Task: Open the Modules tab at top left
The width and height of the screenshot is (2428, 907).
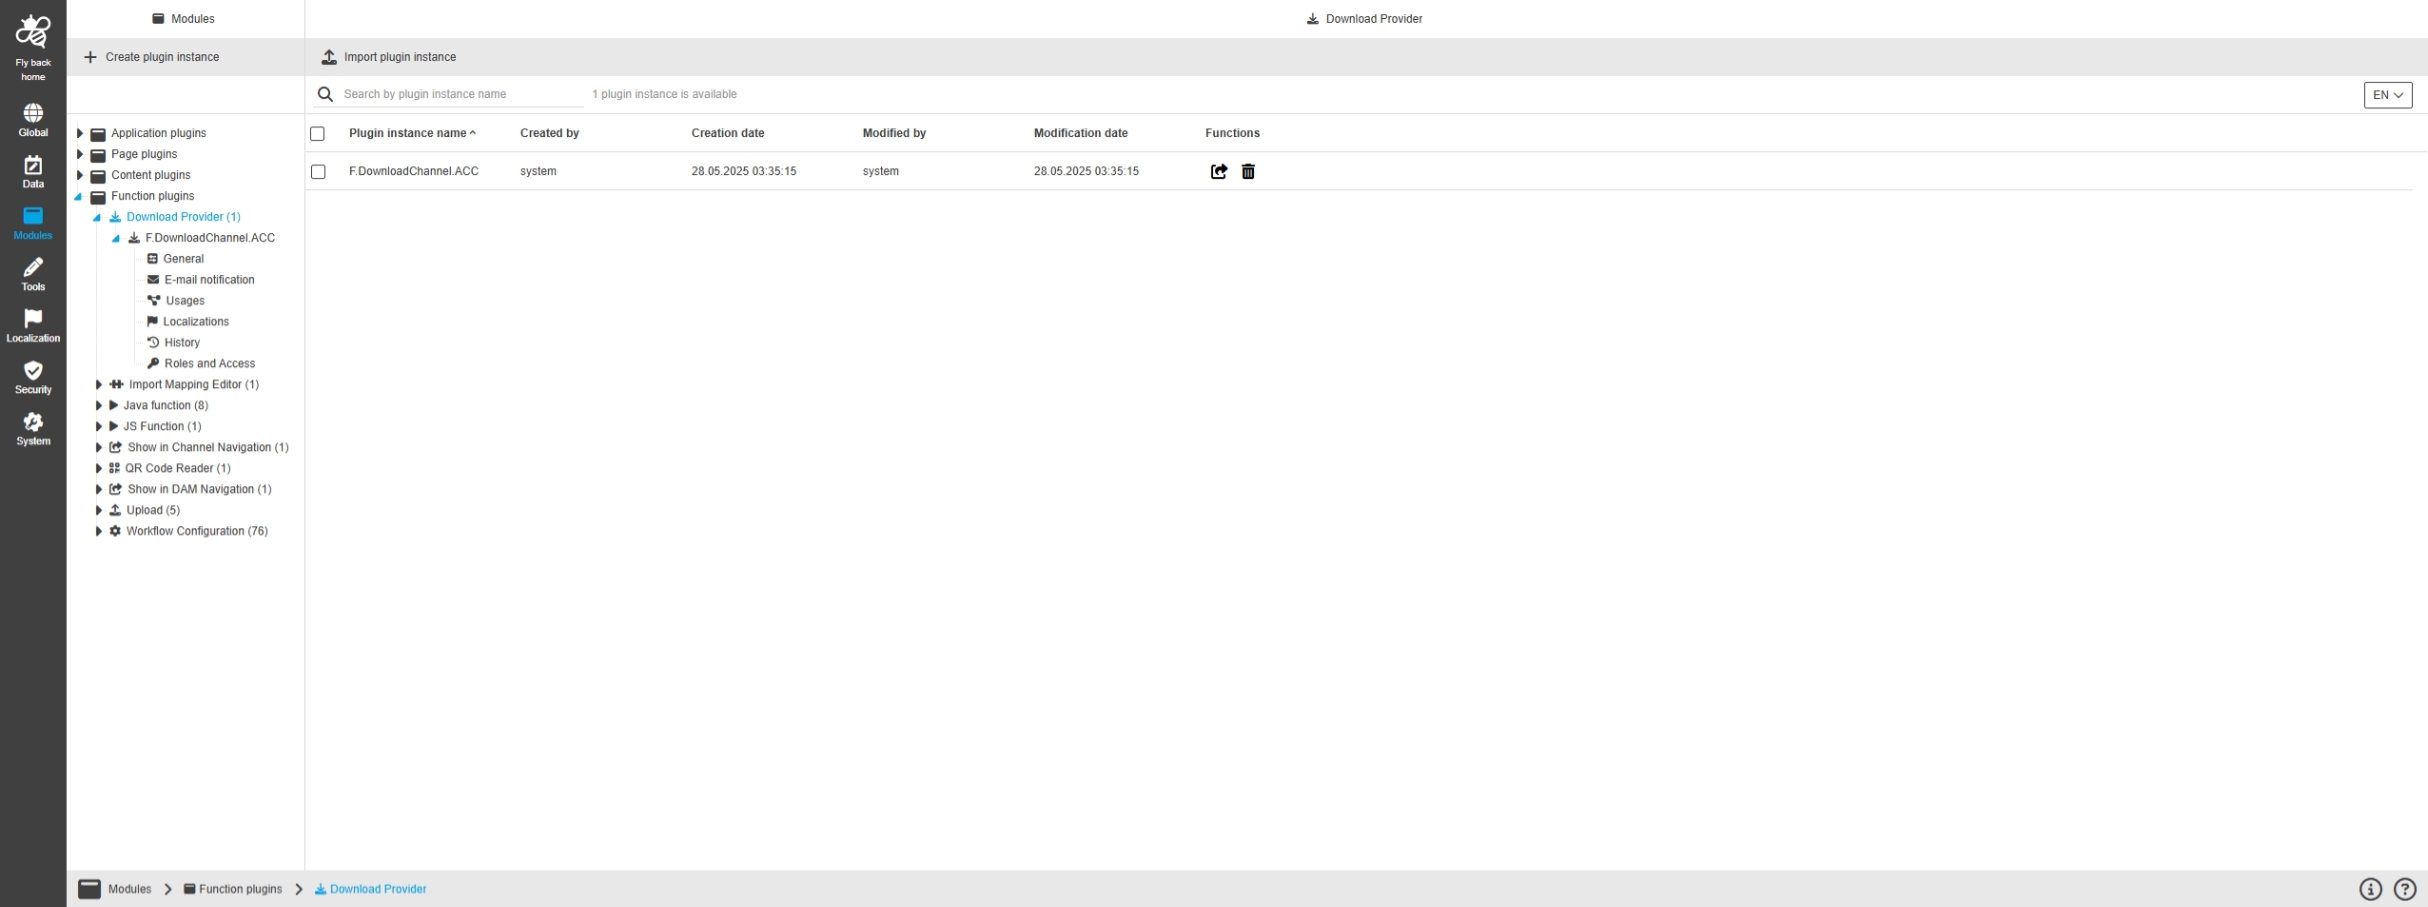Action: pyautogui.click(x=184, y=19)
